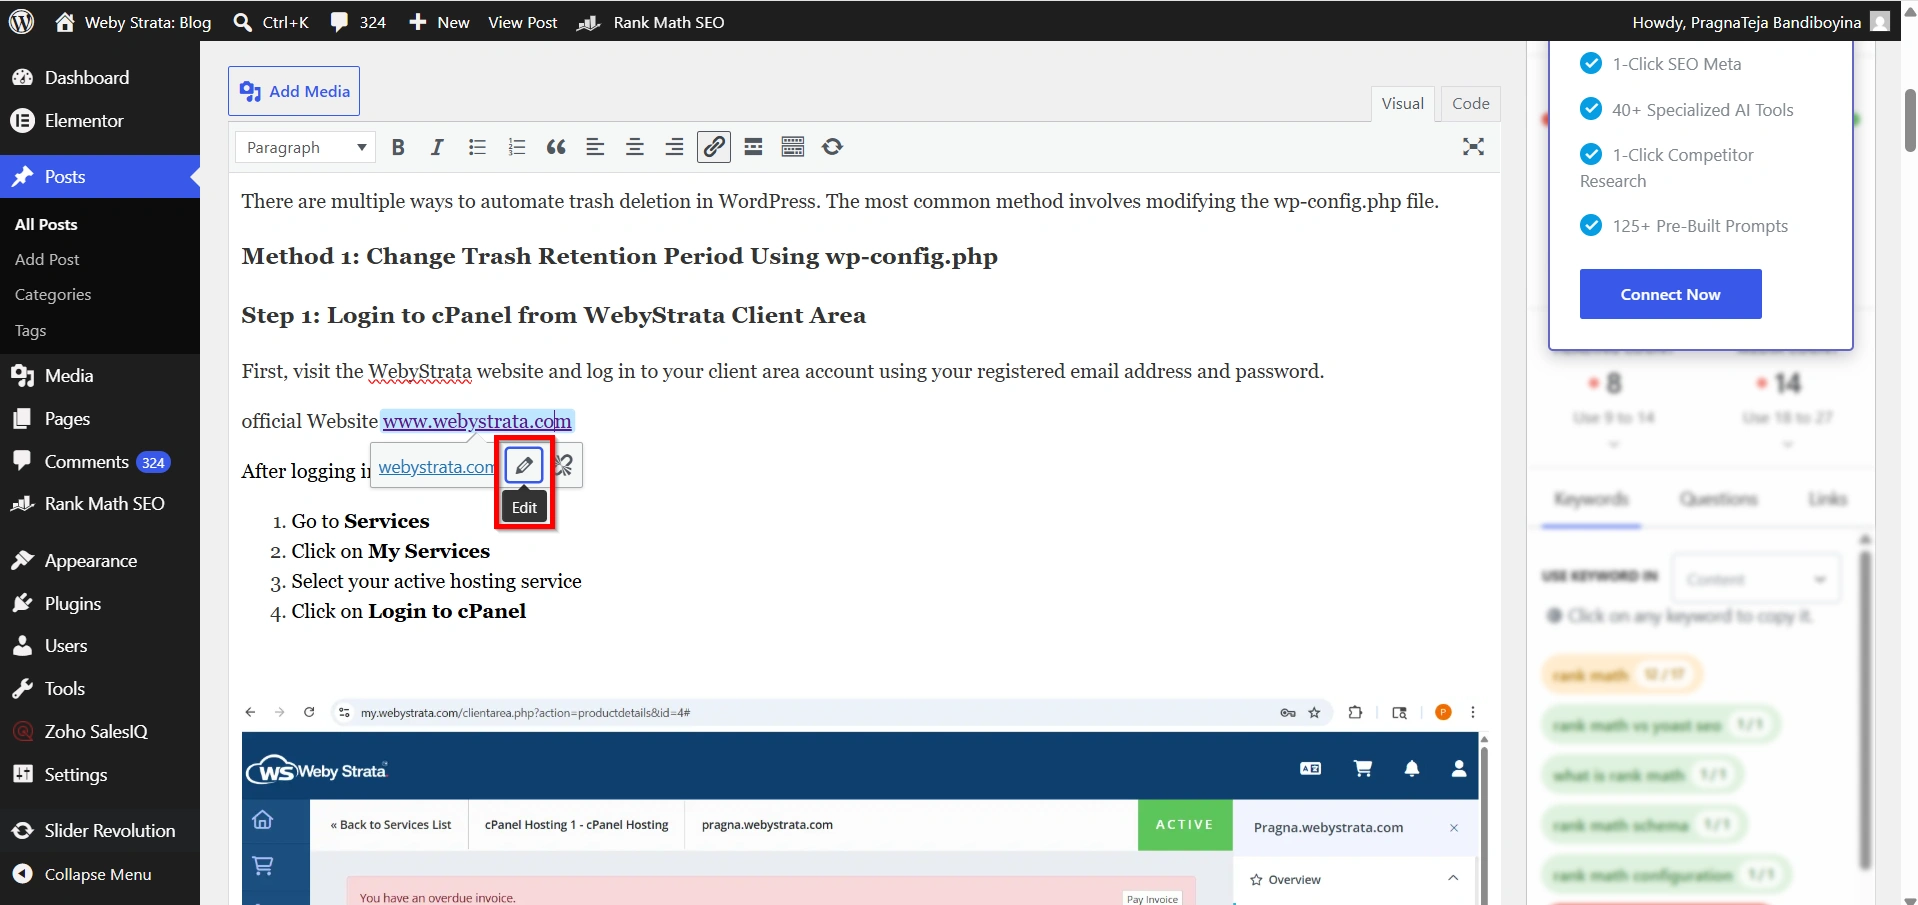
Task: Open Tags submenu item
Action: 30,330
